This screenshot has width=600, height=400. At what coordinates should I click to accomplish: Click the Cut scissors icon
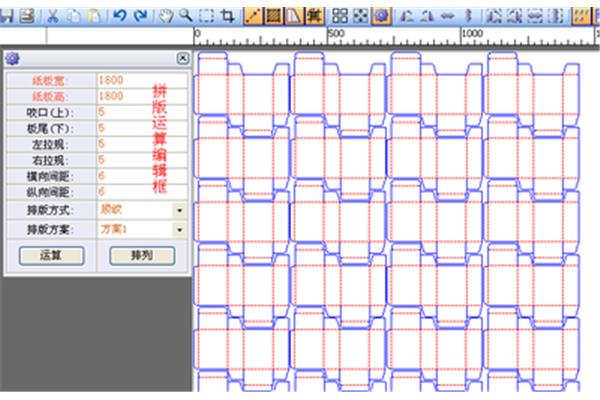pos(52,16)
